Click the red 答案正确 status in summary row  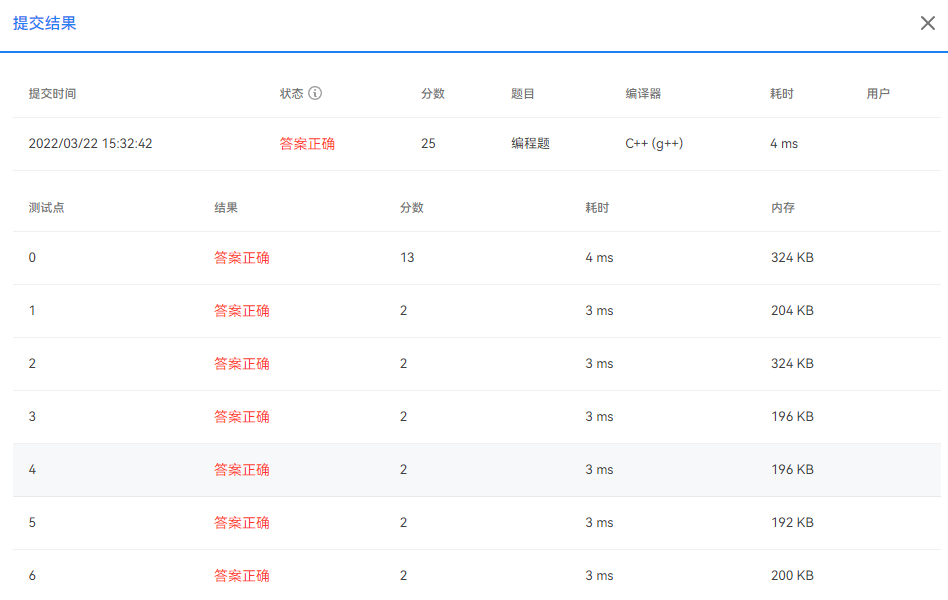pos(305,143)
